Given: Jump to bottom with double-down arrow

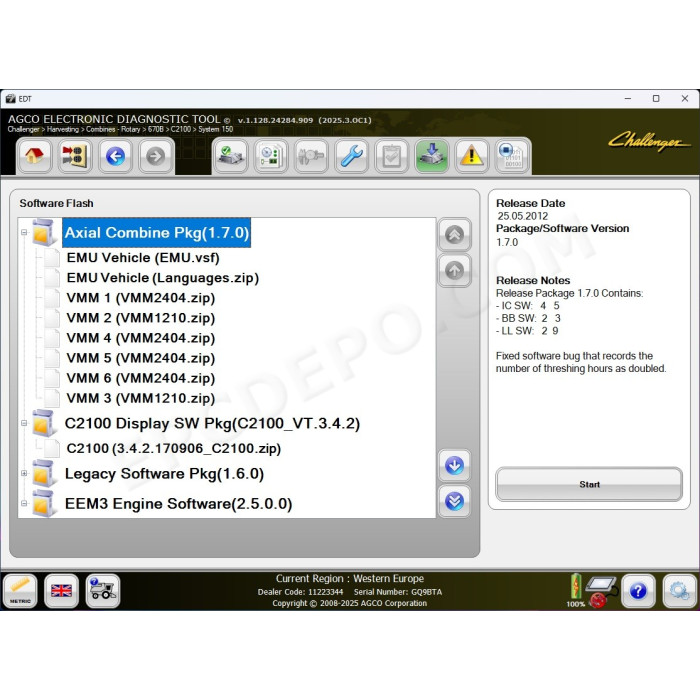Looking at the screenshot, I should coord(454,501).
